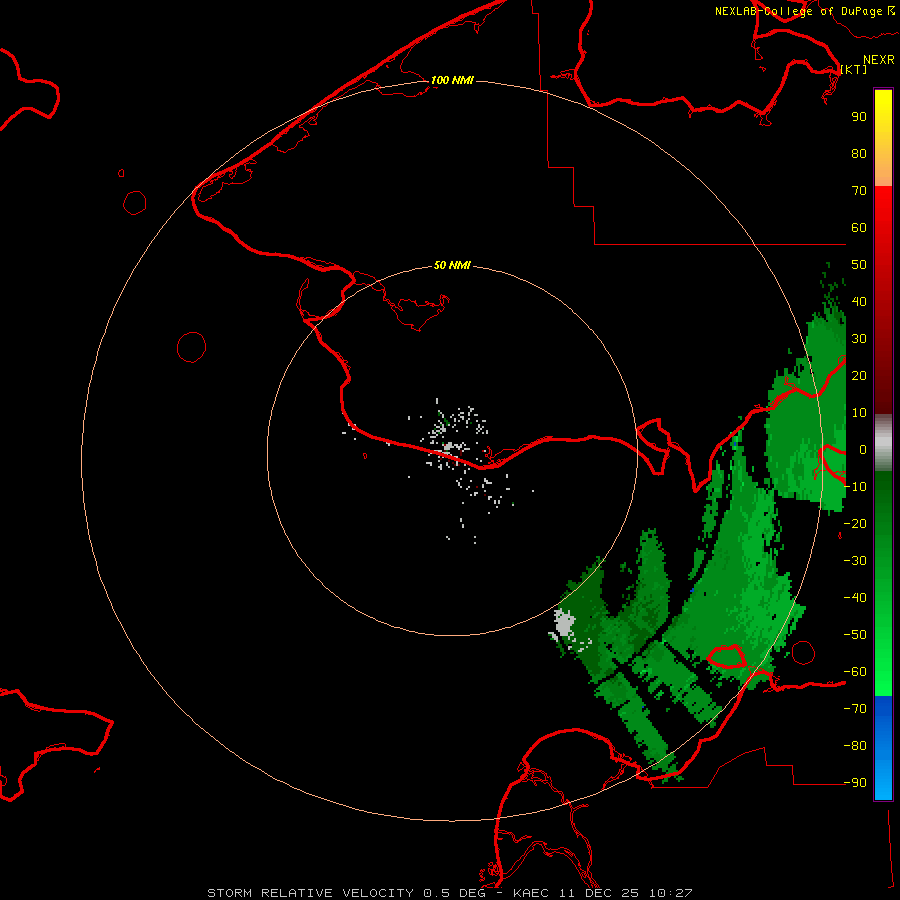Pick the blue segment of the color bar

[883, 748]
